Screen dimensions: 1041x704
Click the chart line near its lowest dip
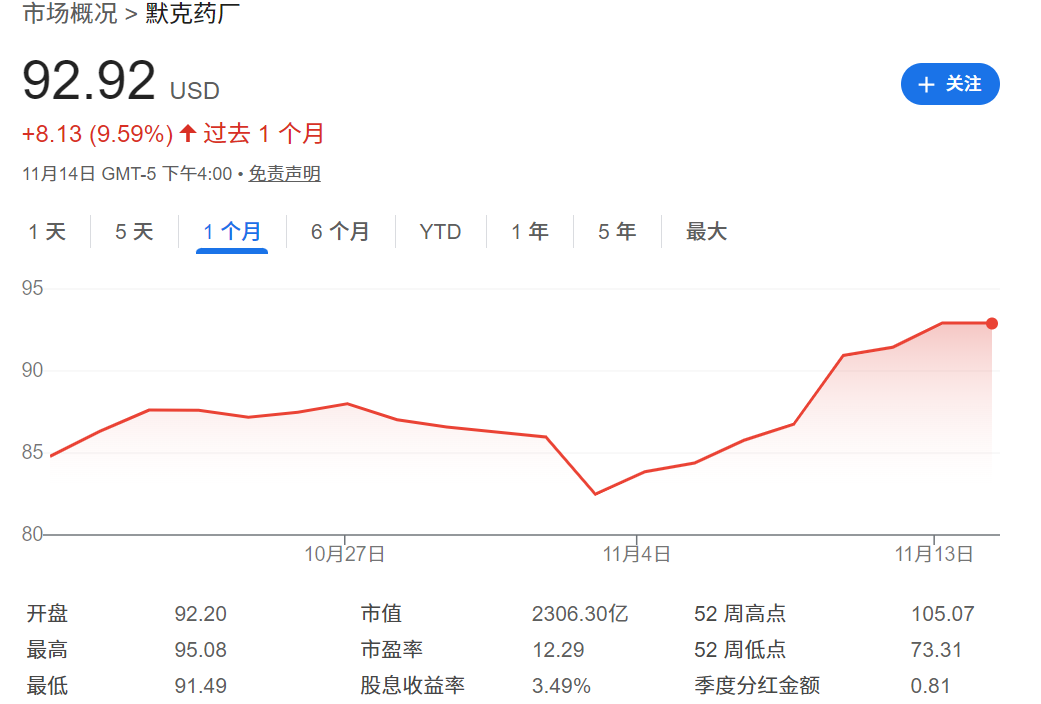[x=597, y=492]
